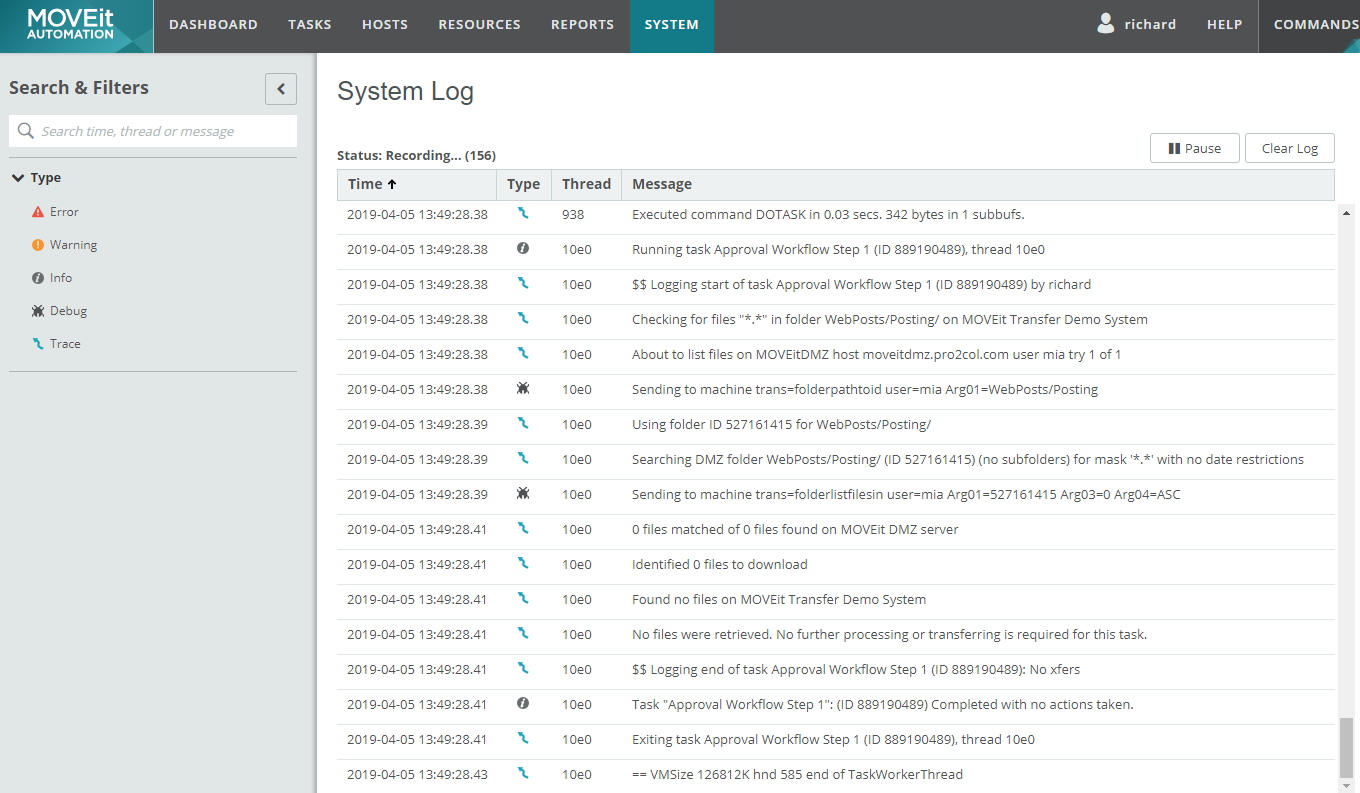Image resolution: width=1360 pixels, height=793 pixels.
Task: Click trace icon on About to list files row
Action: (522, 353)
